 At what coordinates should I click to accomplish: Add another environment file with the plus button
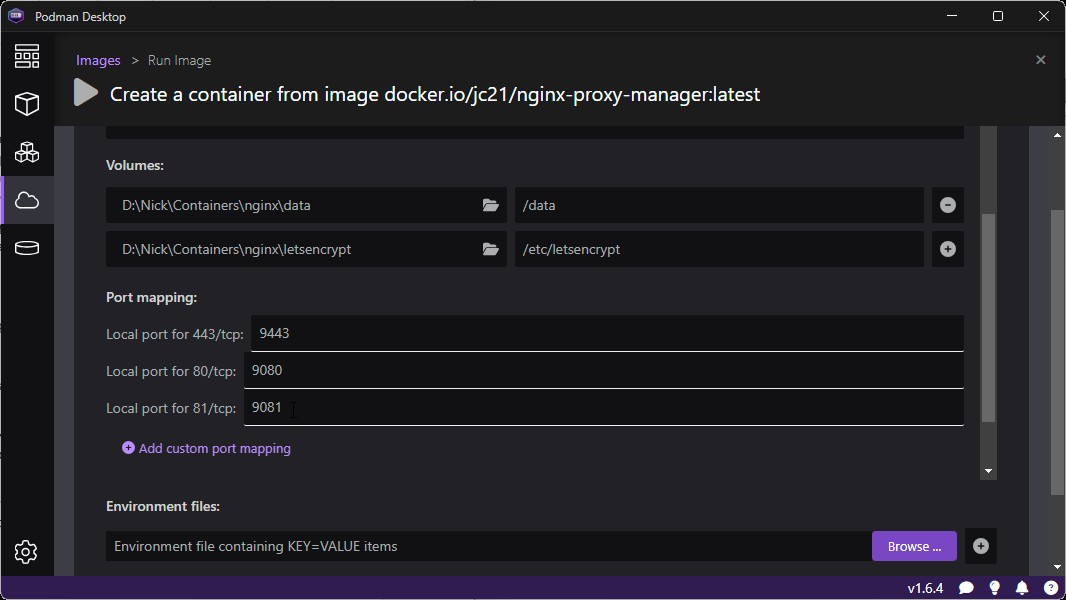click(x=980, y=546)
